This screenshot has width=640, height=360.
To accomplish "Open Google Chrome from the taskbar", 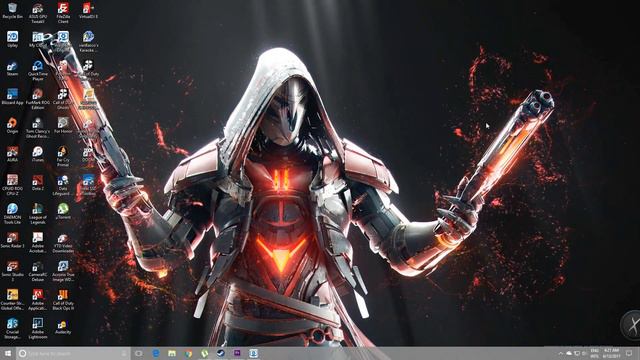I will (x=188, y=353).
